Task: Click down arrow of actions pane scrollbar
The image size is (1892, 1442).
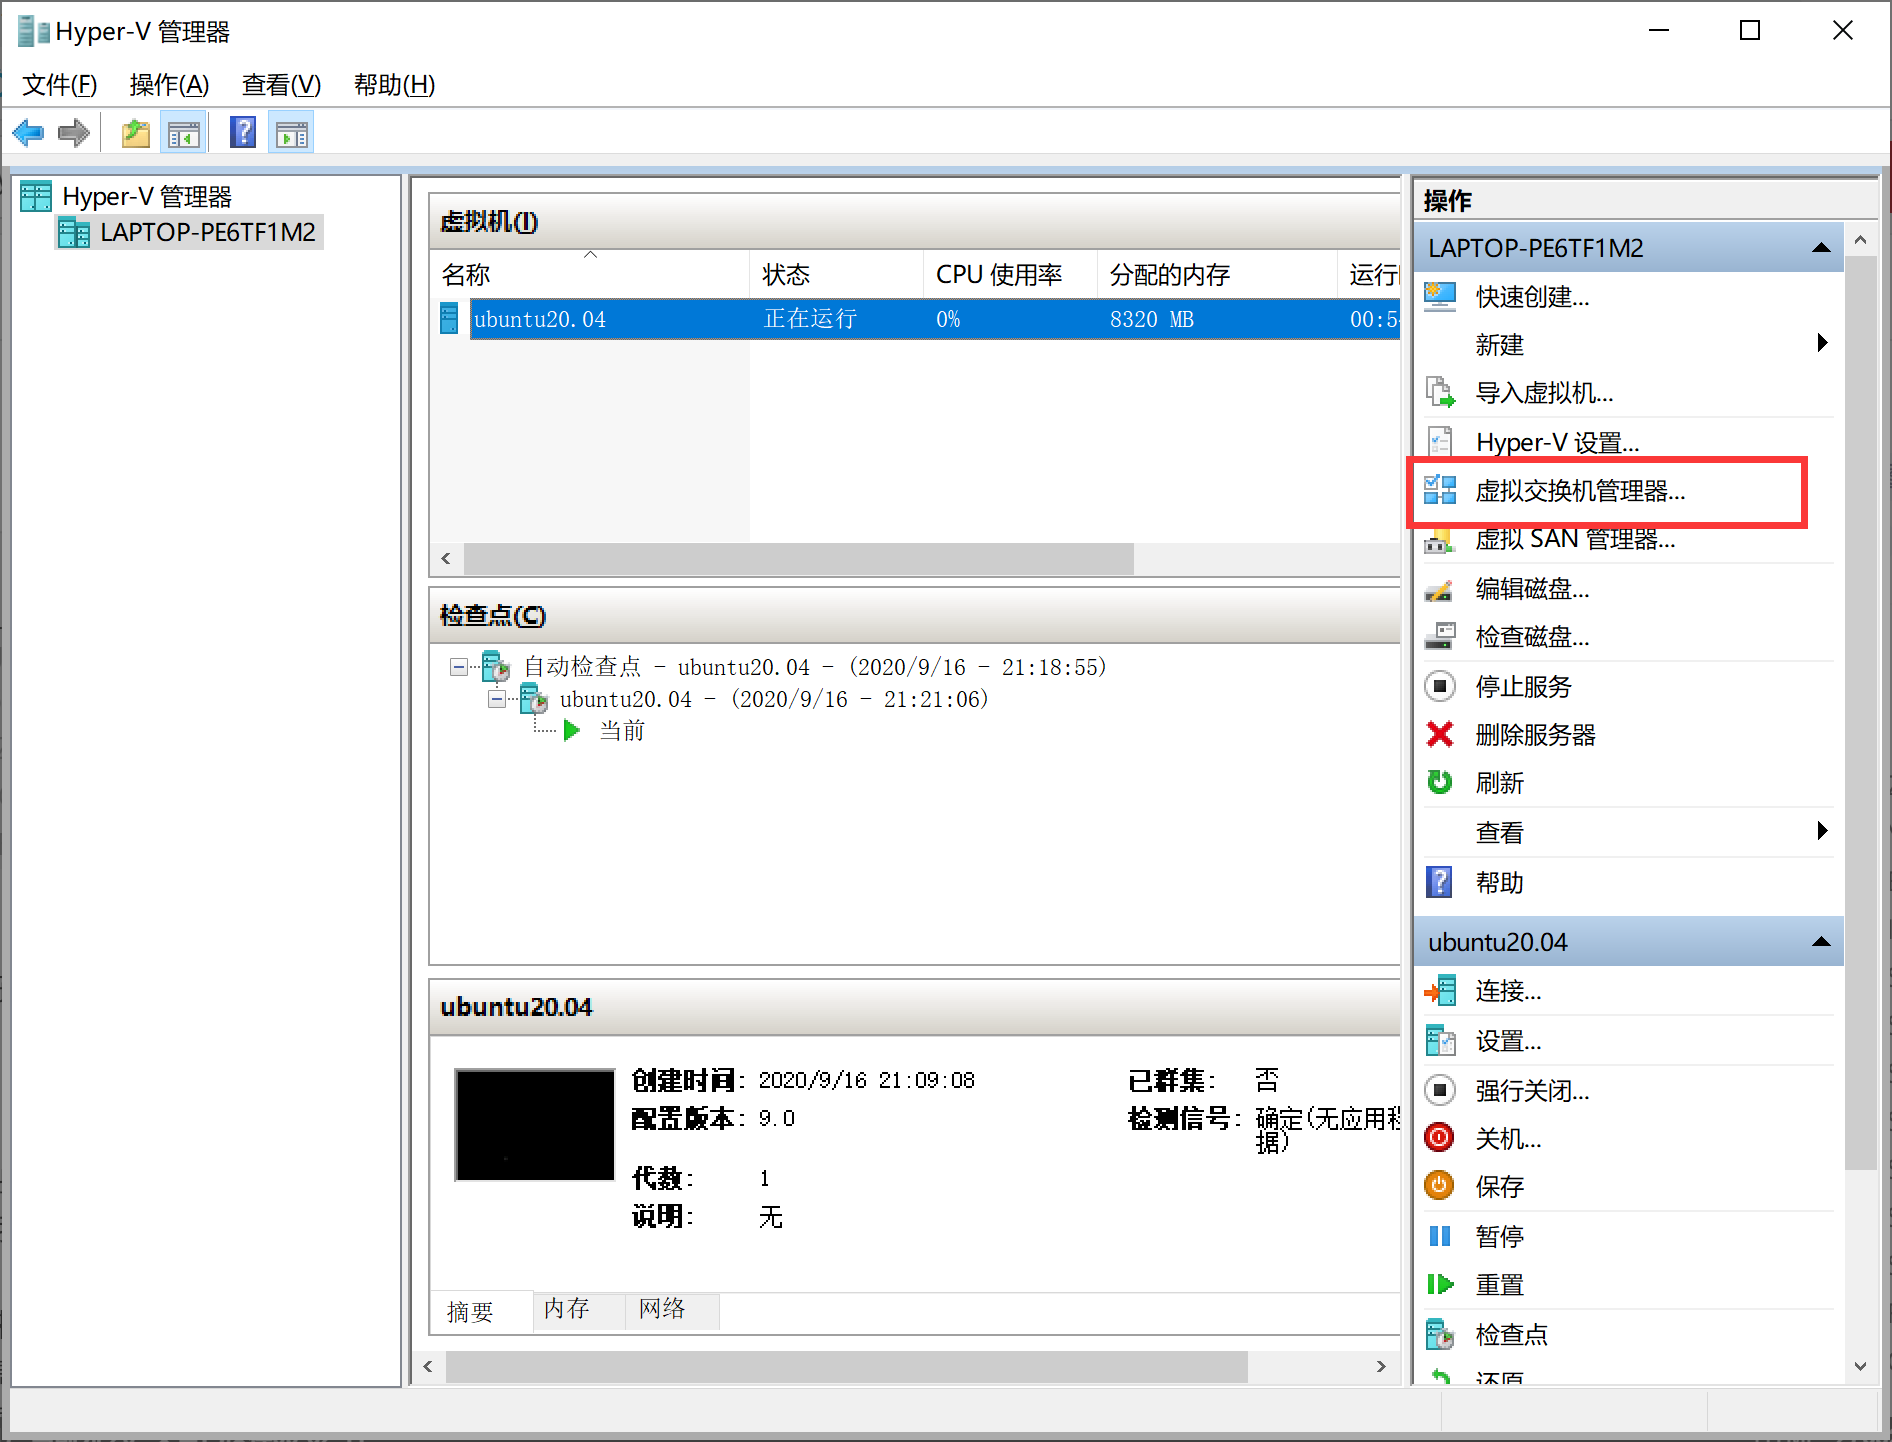Action: point(1860,1366)
